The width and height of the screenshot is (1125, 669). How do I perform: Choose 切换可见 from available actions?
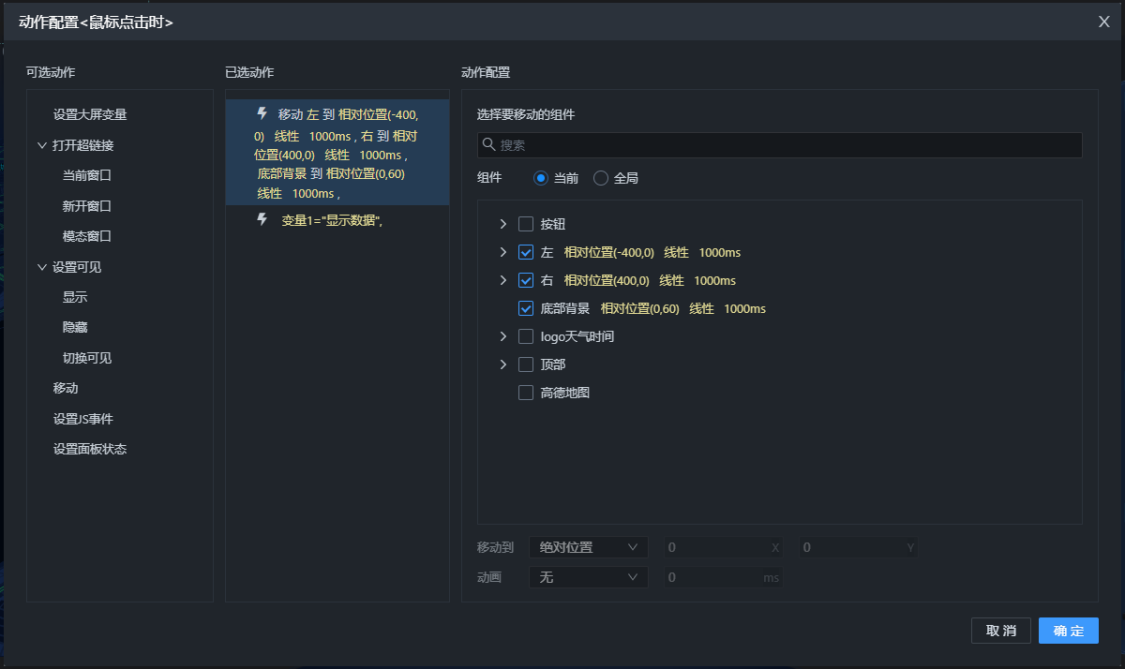(x=87, y=358)
